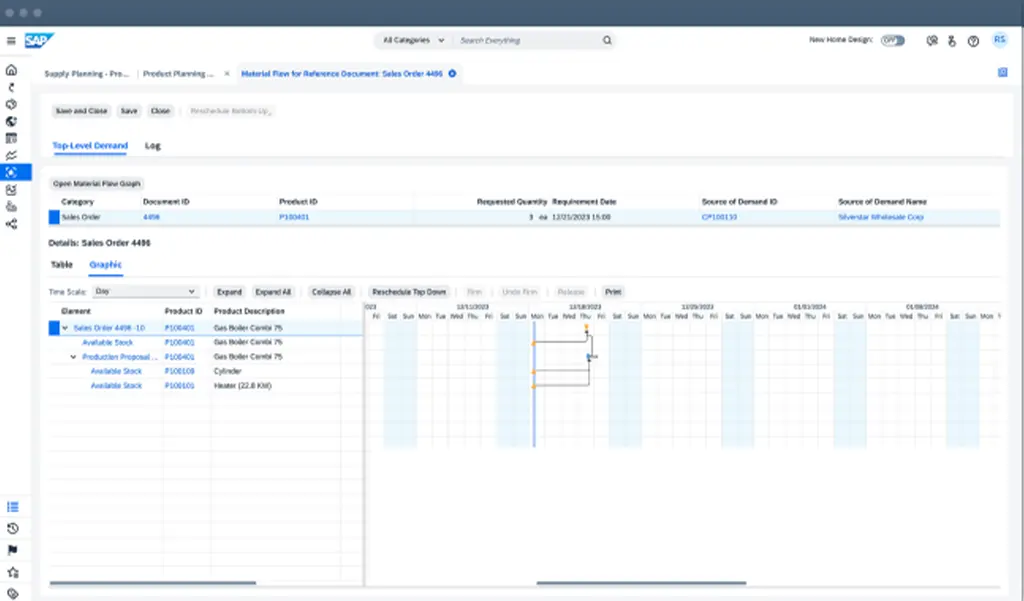Click the blue icon at the far right of the tab bar
This screenshot has width=1024, height=601.
pyautogui.click(x=1002, y=73)
